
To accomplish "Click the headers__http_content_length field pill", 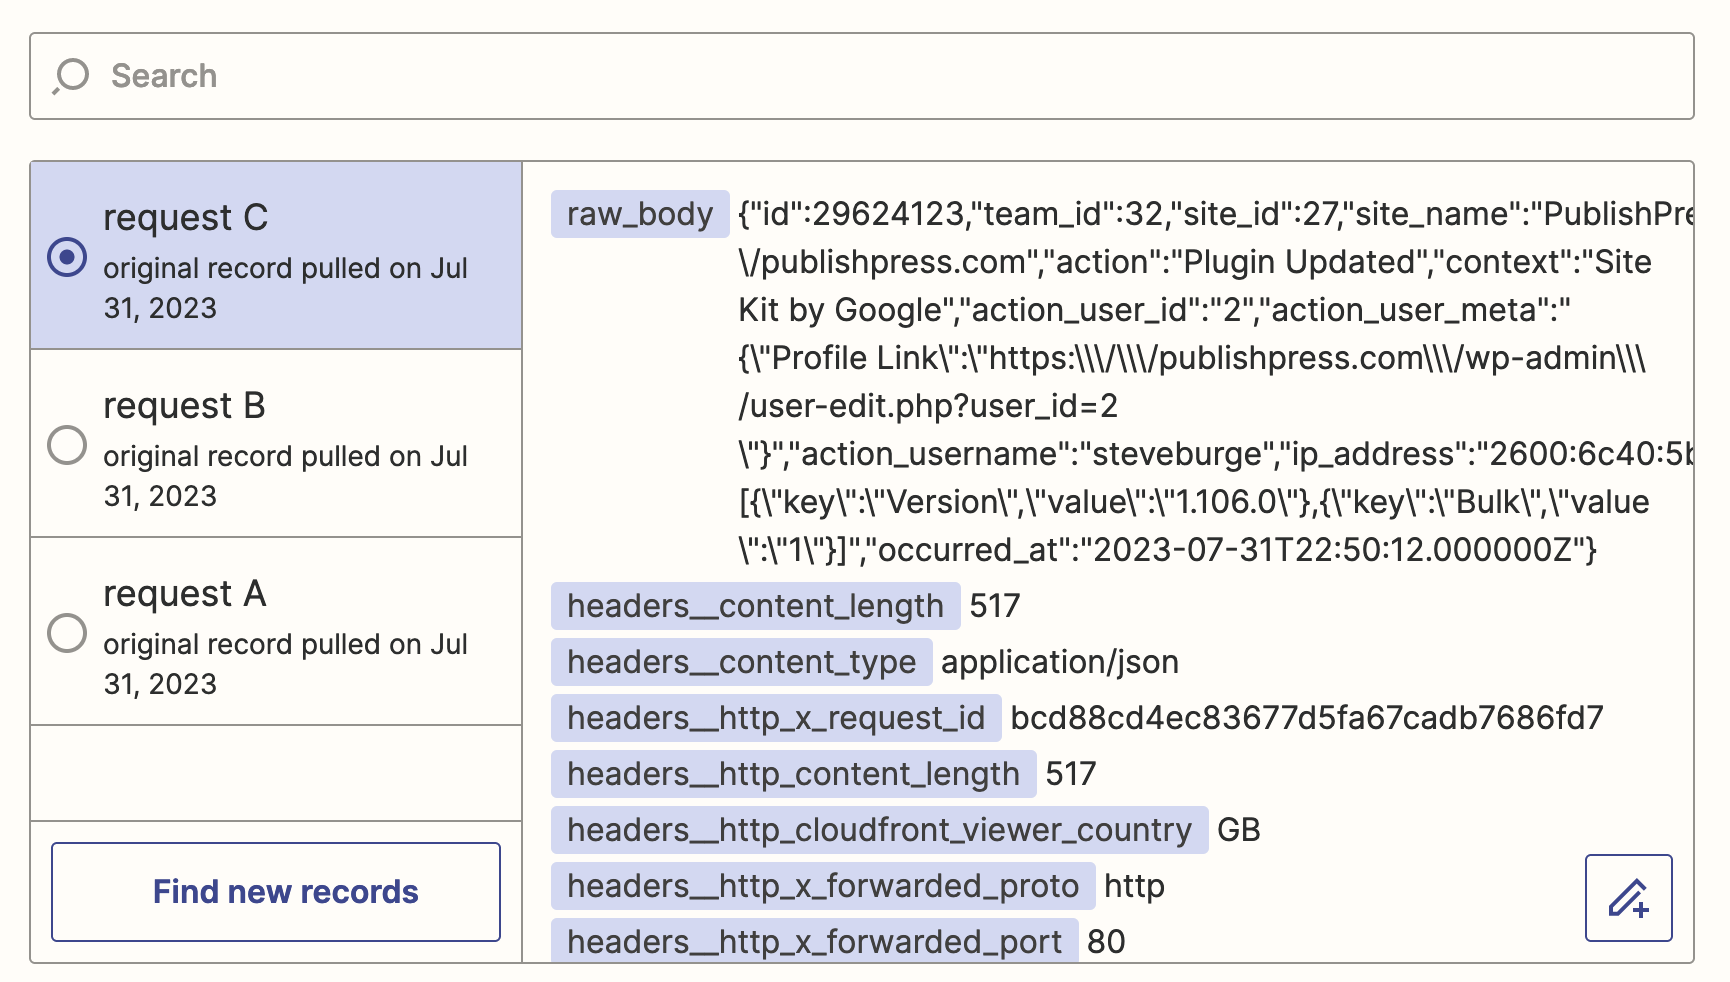I will [x=791, y=774].
